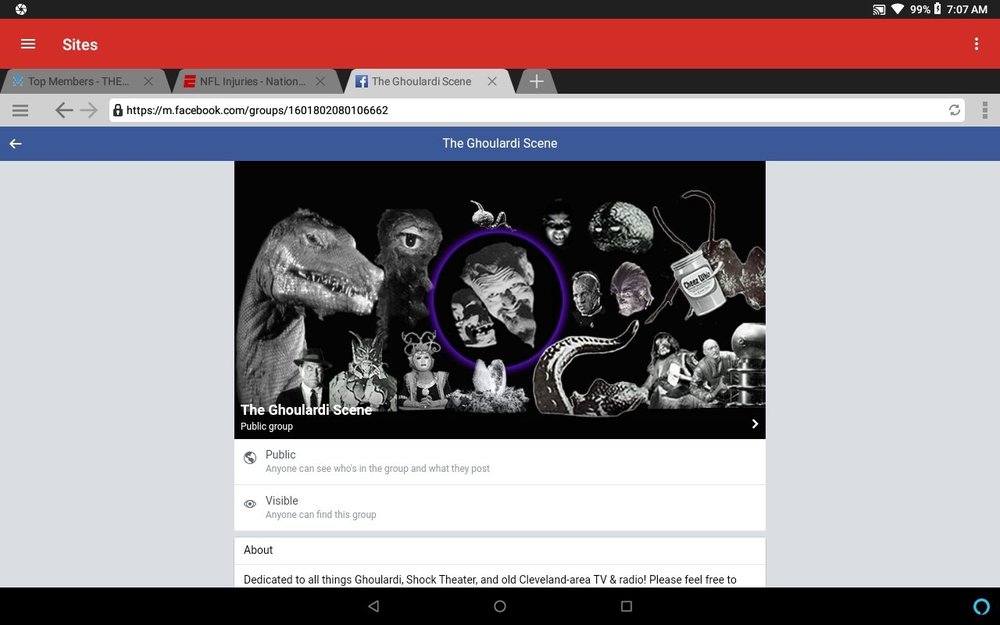1000x625 pixels.
Task: Expand group details via cover chevron
Action: [754, 424]
